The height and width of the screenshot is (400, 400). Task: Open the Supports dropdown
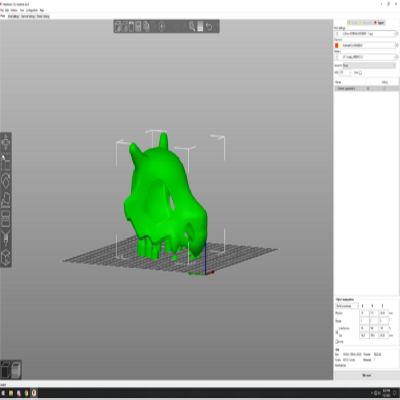pos(369,66)
